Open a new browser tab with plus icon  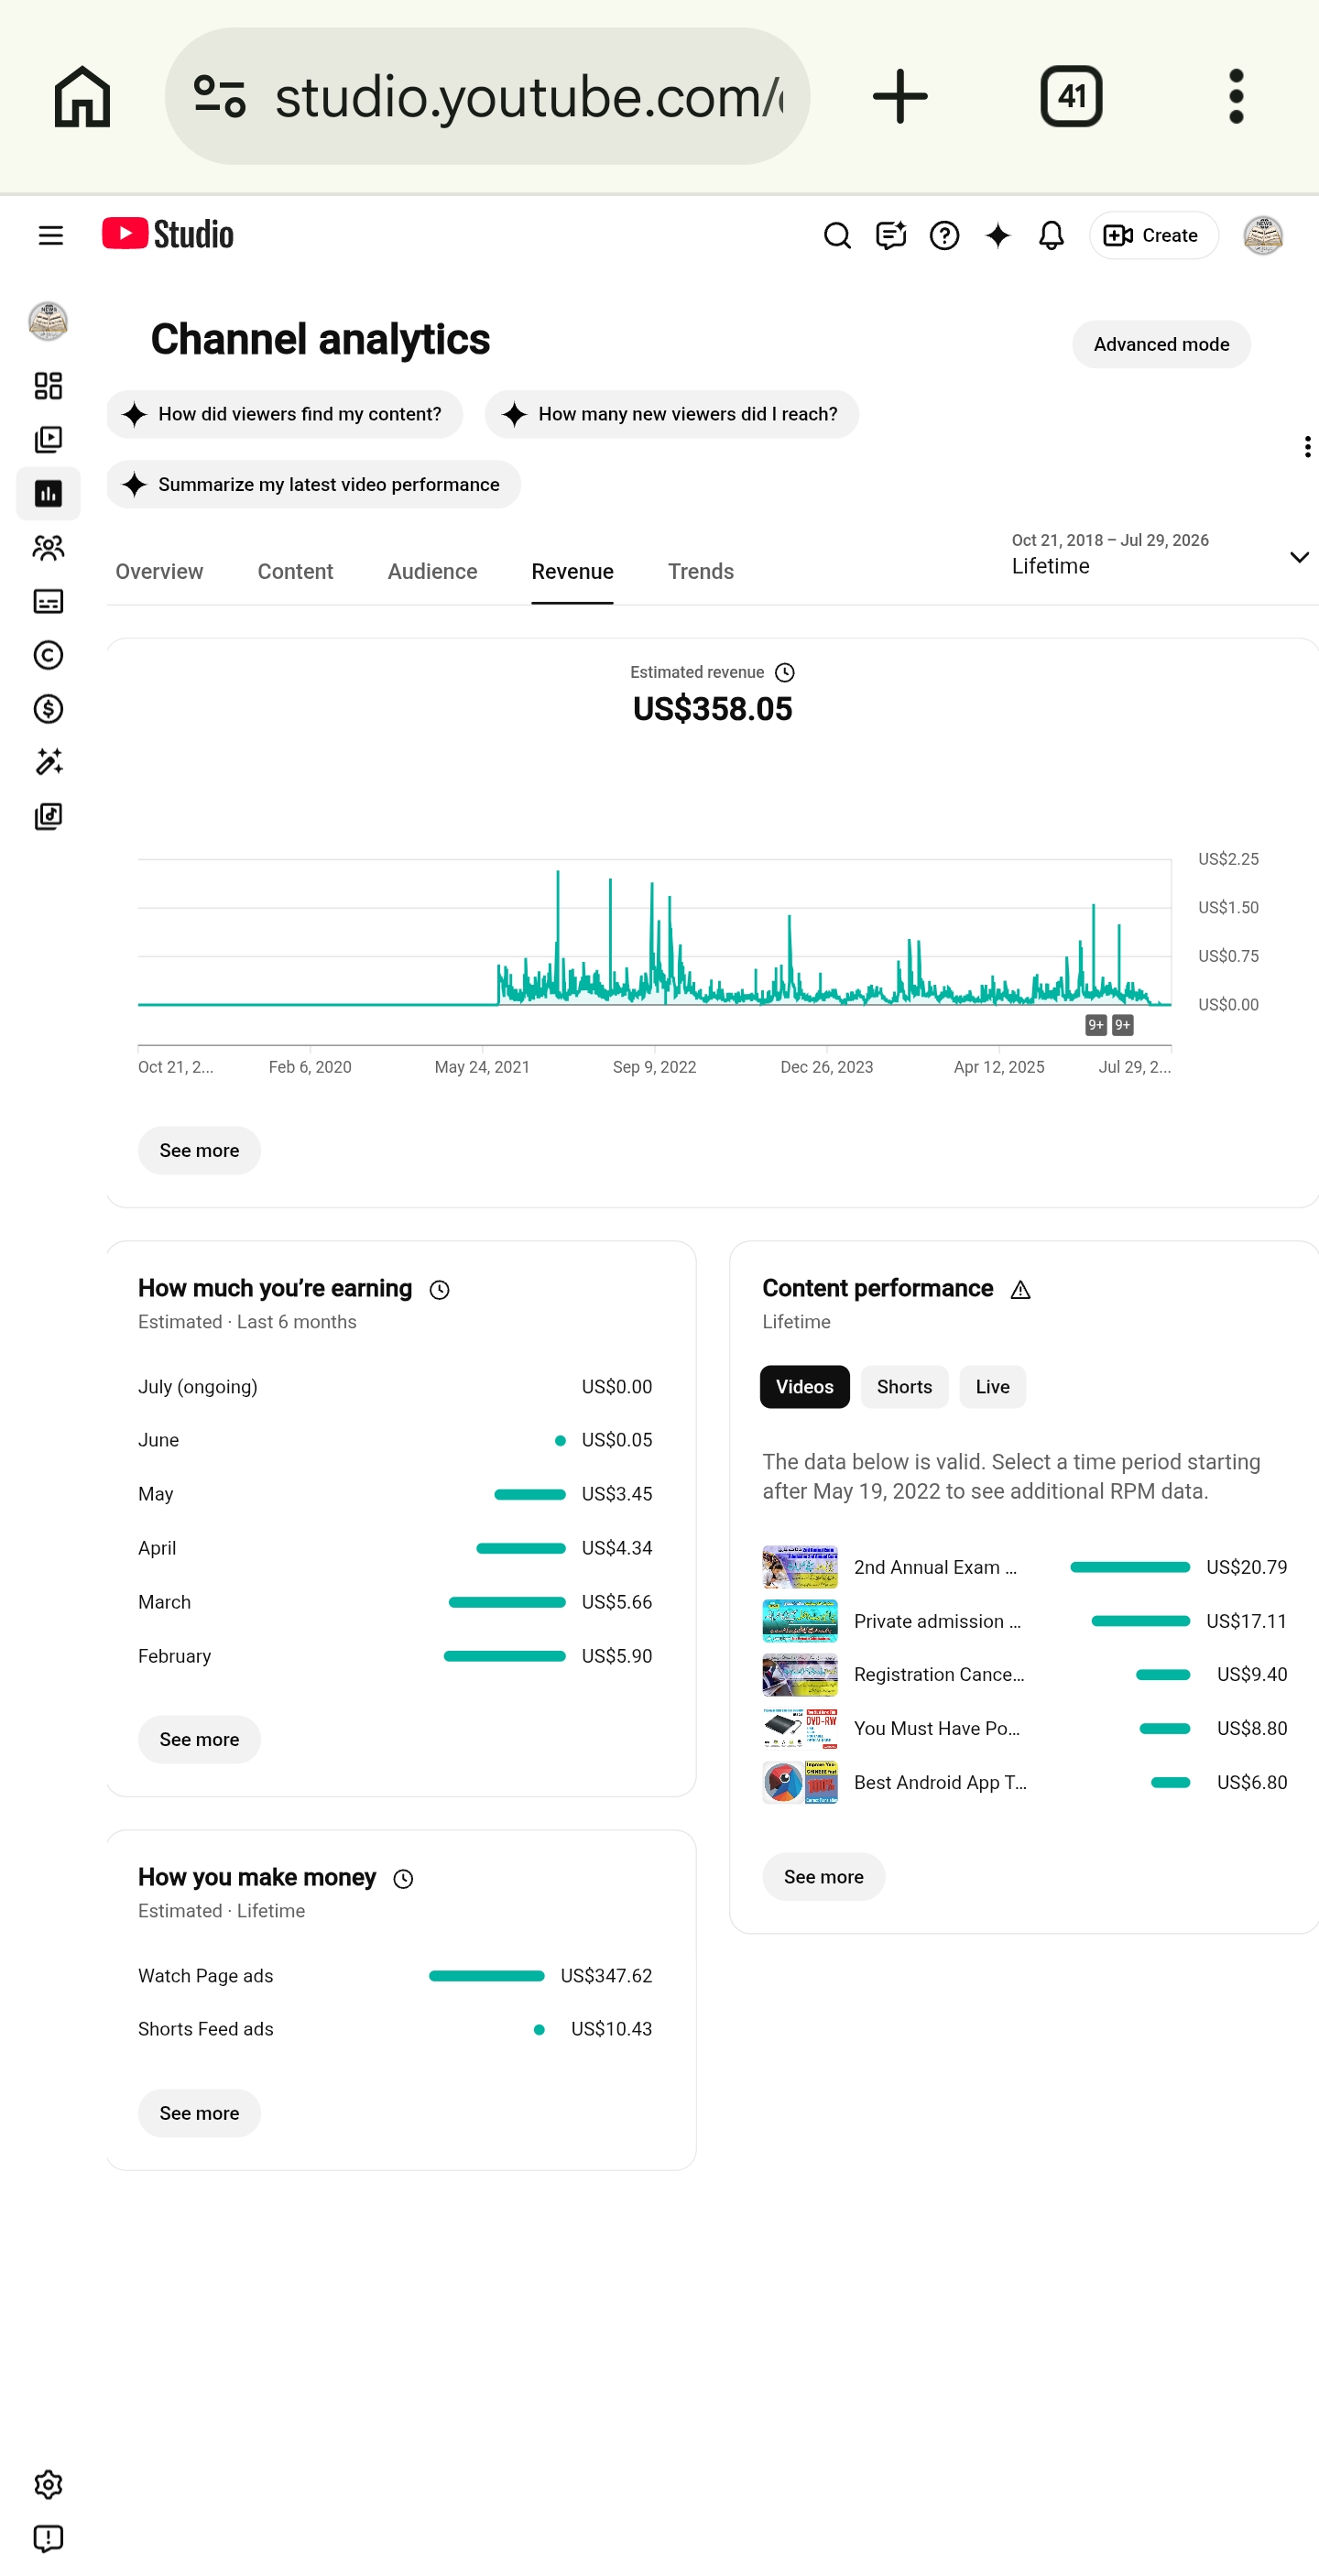(x=900, y=97)
